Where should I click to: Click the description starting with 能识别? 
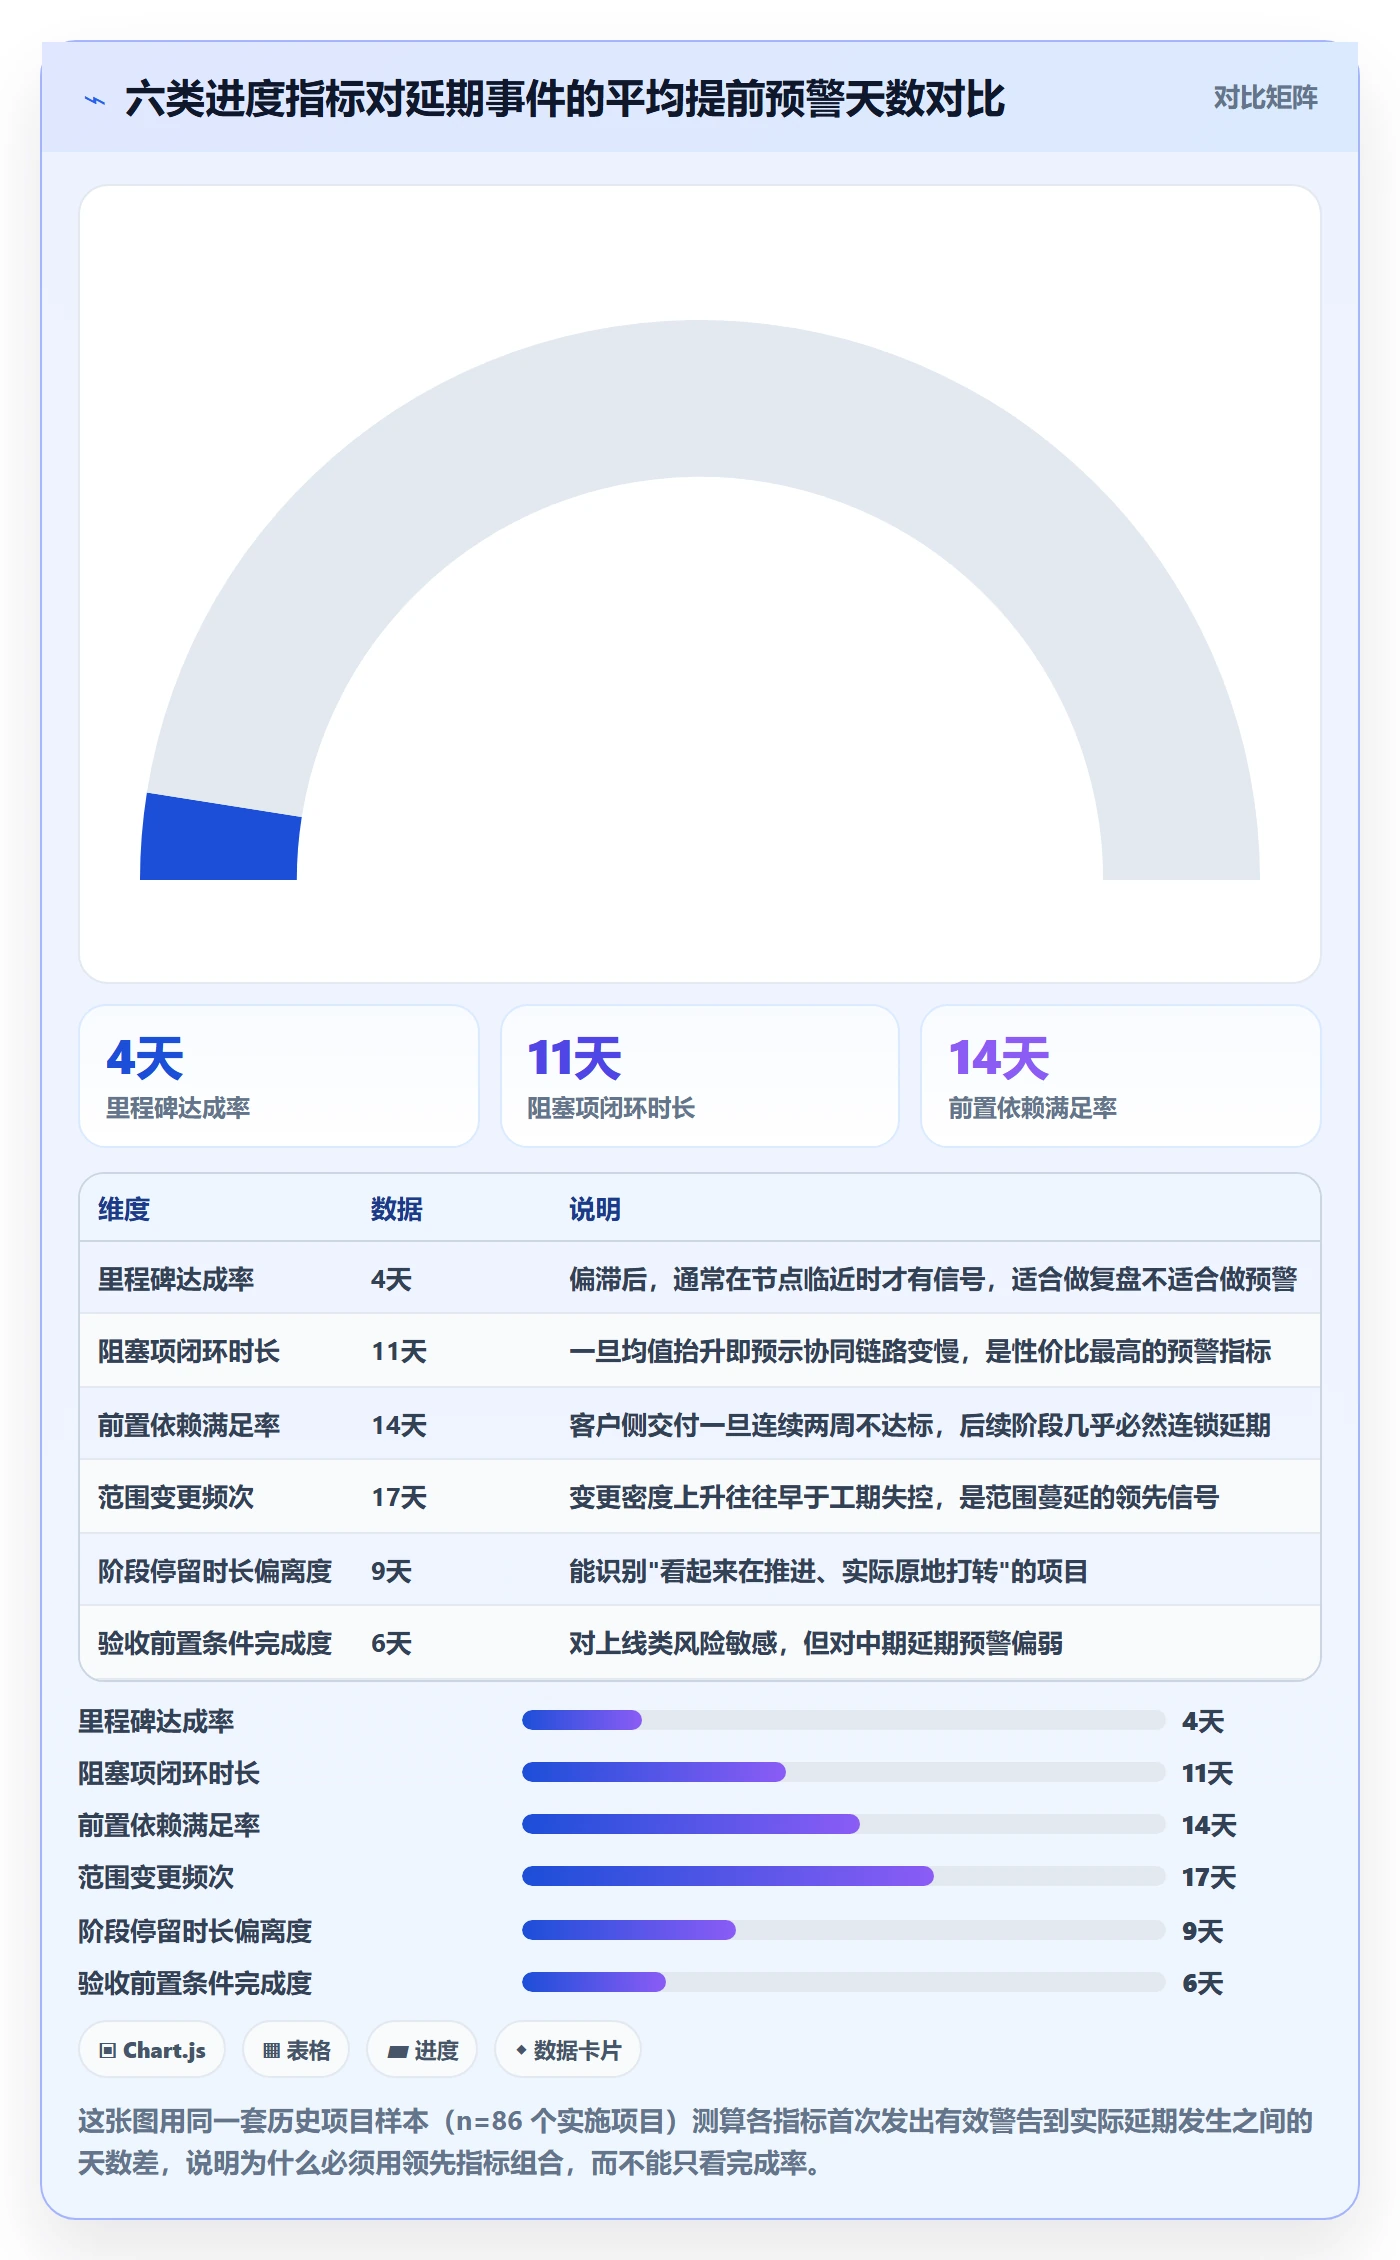point(828,1571)
